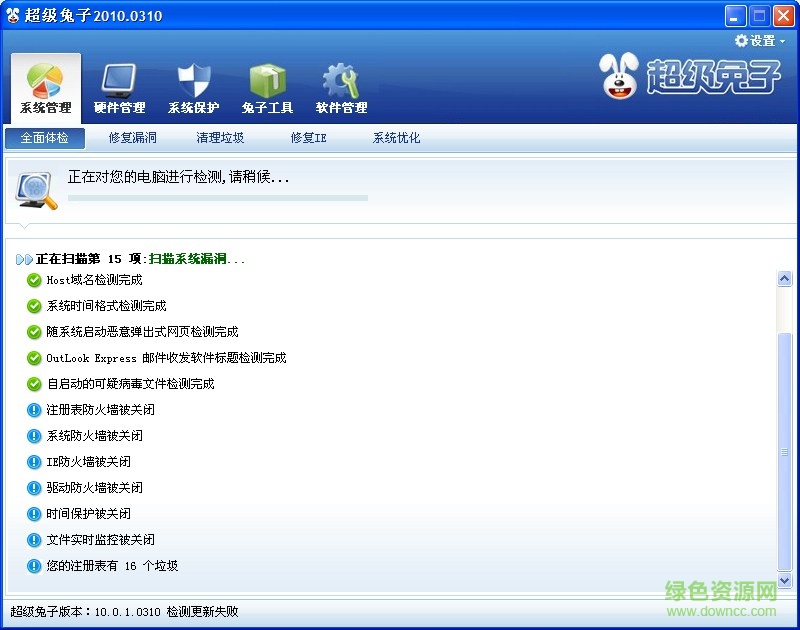
Task: Select the 修复IE tab
Action: [x=307, y=139]
